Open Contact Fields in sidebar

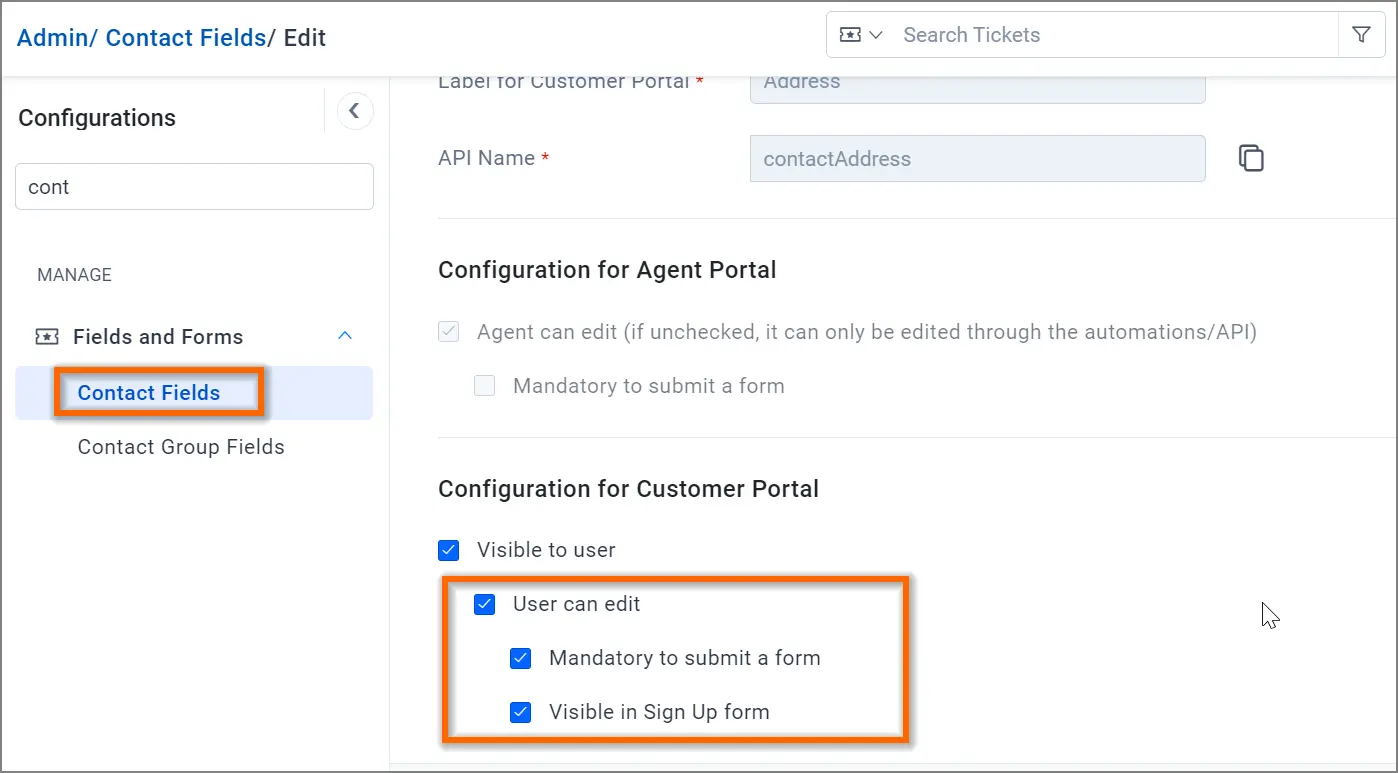pyautogui.click(x=194, y=393)
